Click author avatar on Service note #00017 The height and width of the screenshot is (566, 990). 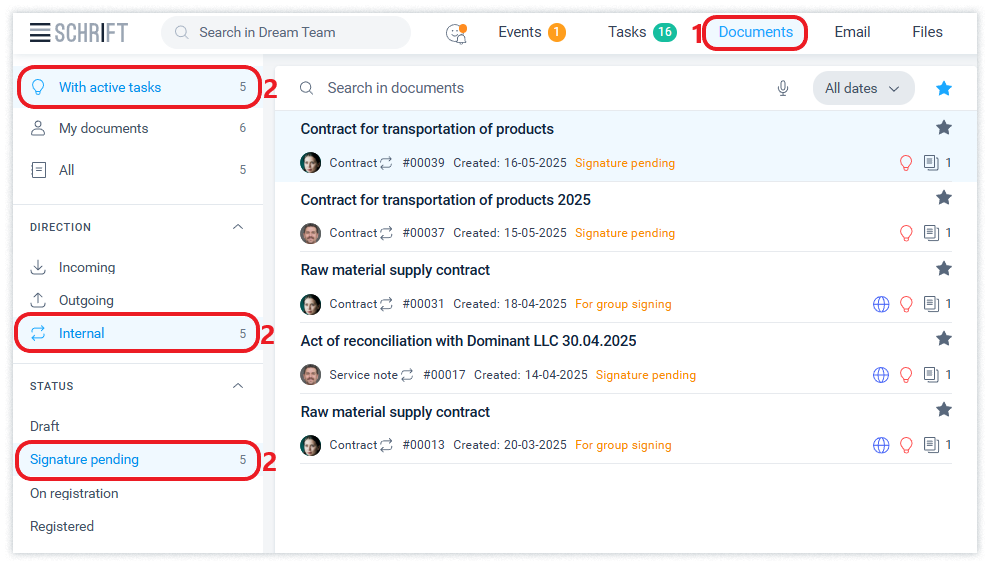click(x=311, y=375)
